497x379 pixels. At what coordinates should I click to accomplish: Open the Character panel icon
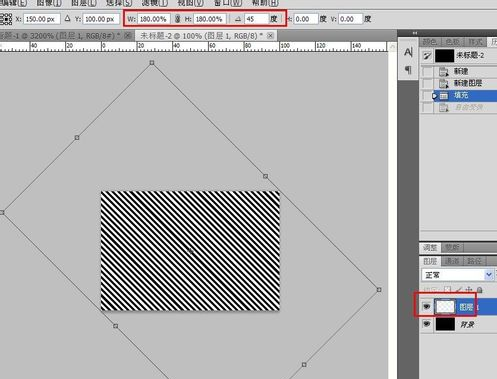pos(408,52)
